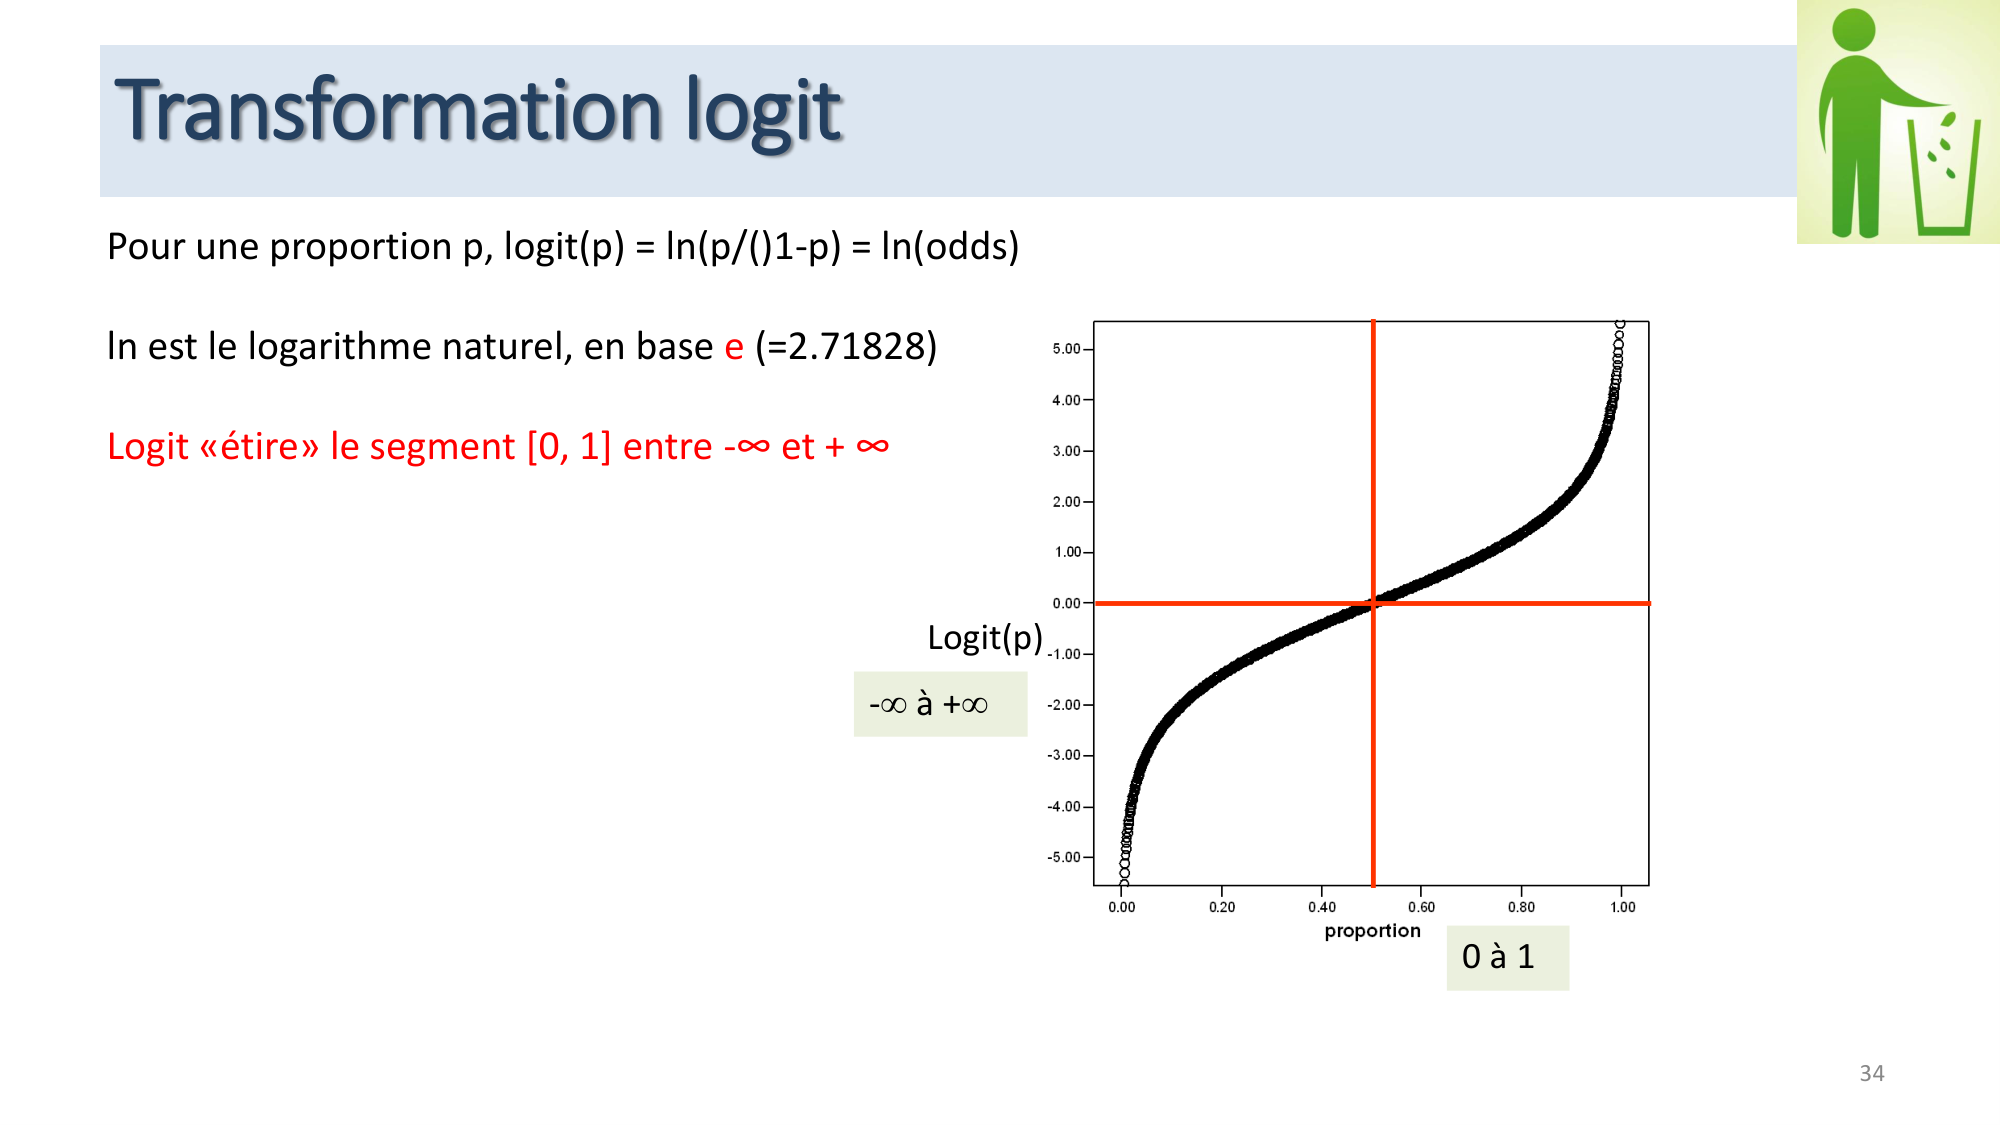
Task: Click the logit(p) formula text line
Action: click(x=562, y=247)
